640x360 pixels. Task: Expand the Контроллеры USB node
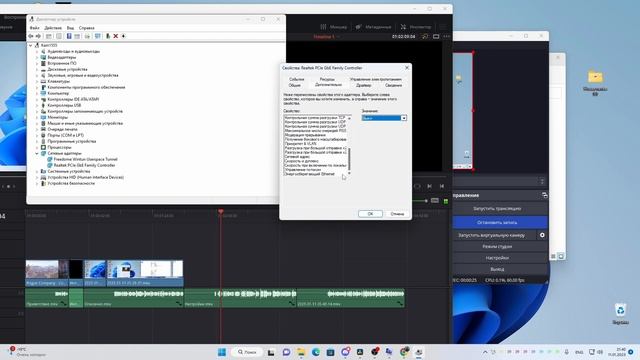click(37, 105)
